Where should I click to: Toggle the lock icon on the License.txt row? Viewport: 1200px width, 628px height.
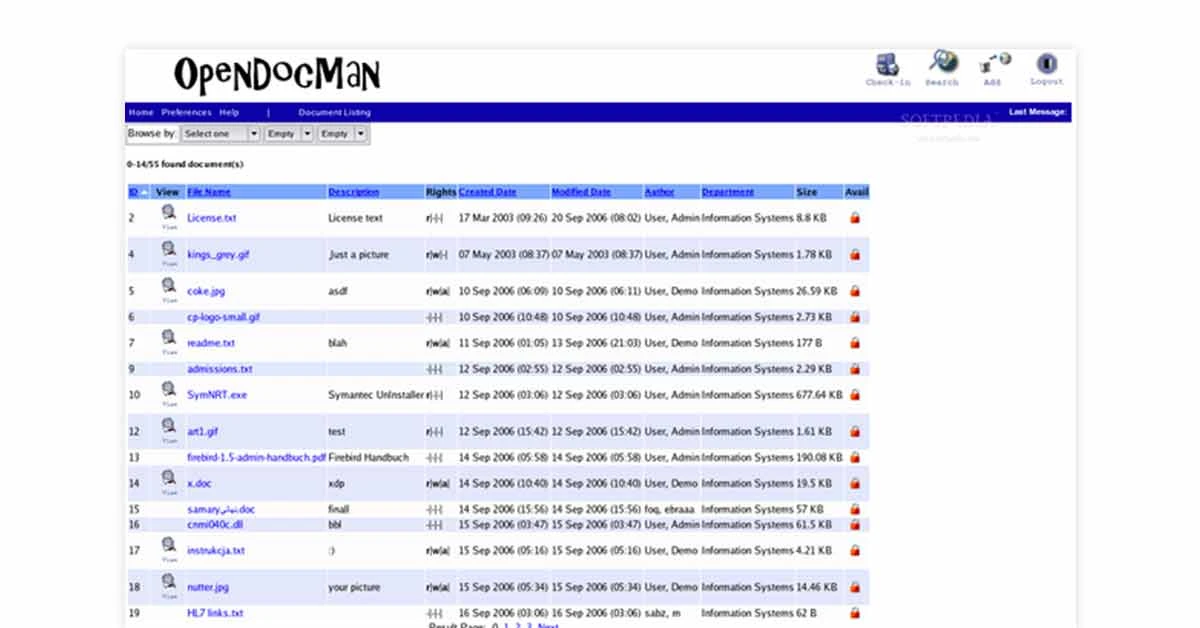click(855, 217)
